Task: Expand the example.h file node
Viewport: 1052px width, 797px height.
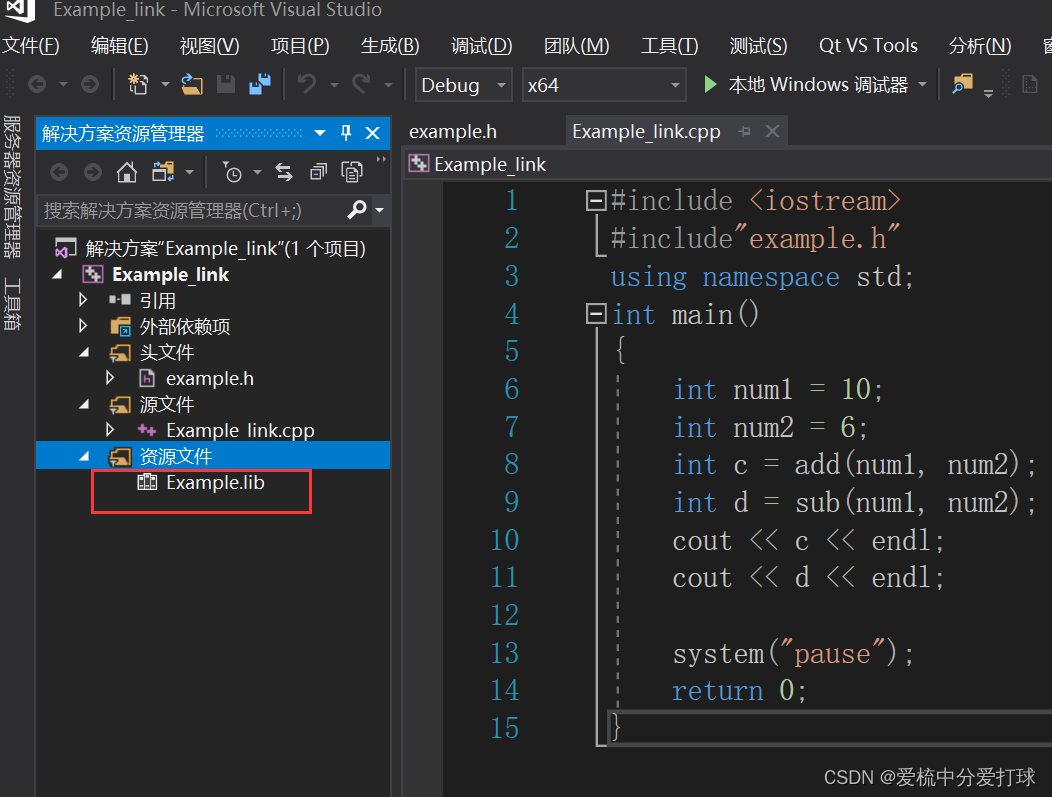Action: pyautogui.click(x=110, y=378)
